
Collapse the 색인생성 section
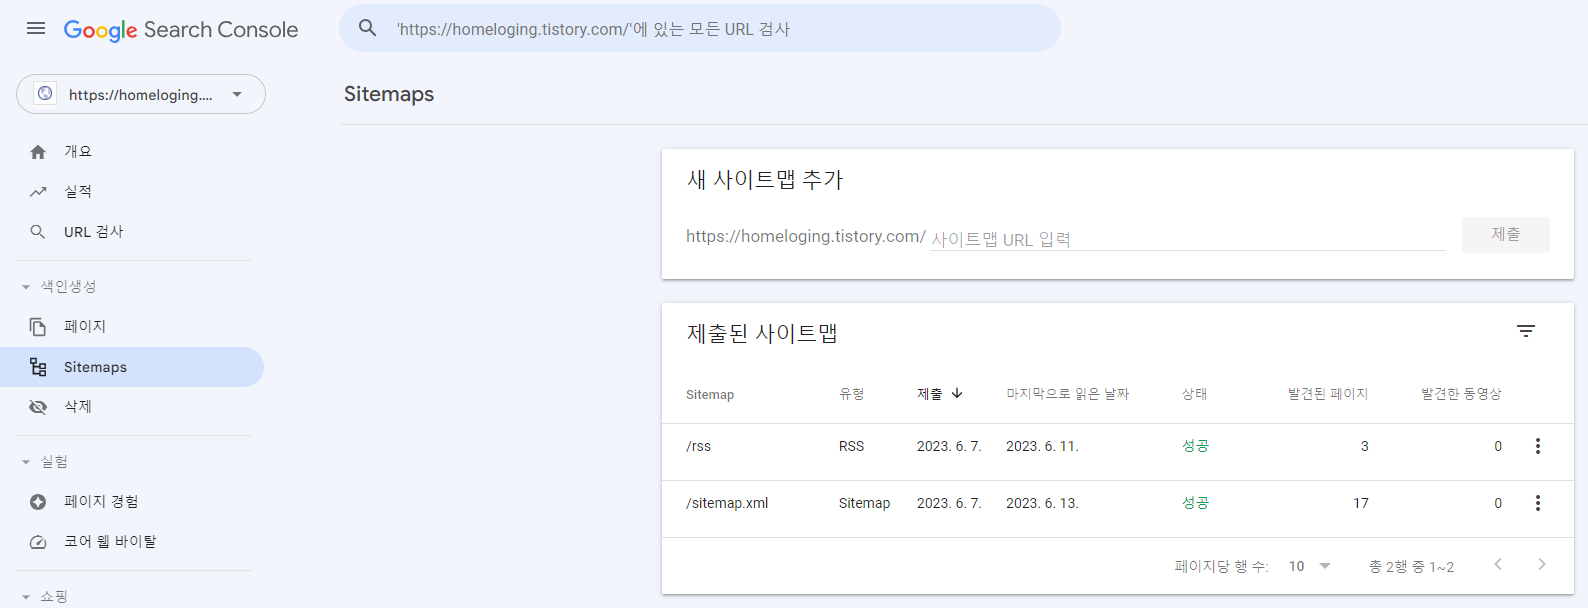pyautogui.click(x=60, y=286)
